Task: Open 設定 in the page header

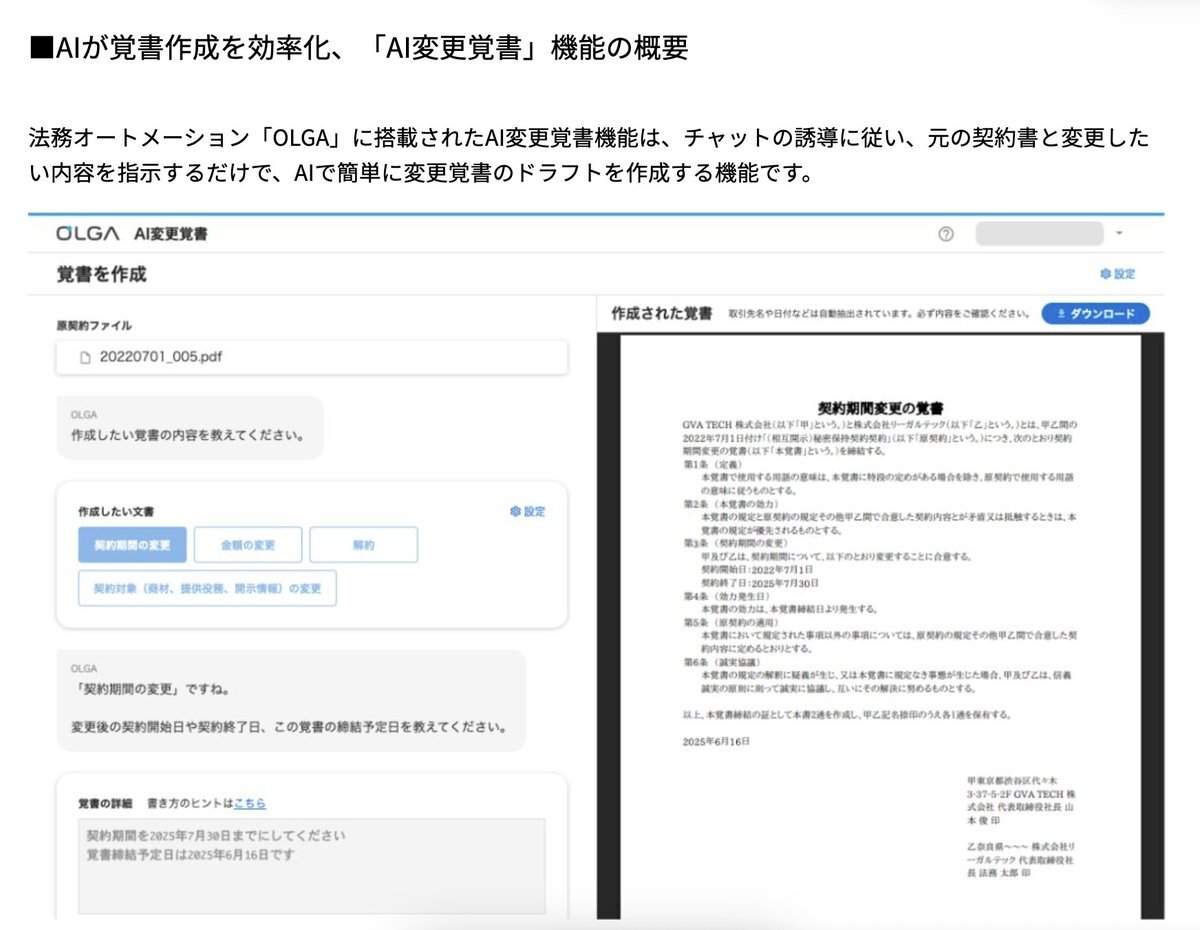Action: tap(1117, 274)
